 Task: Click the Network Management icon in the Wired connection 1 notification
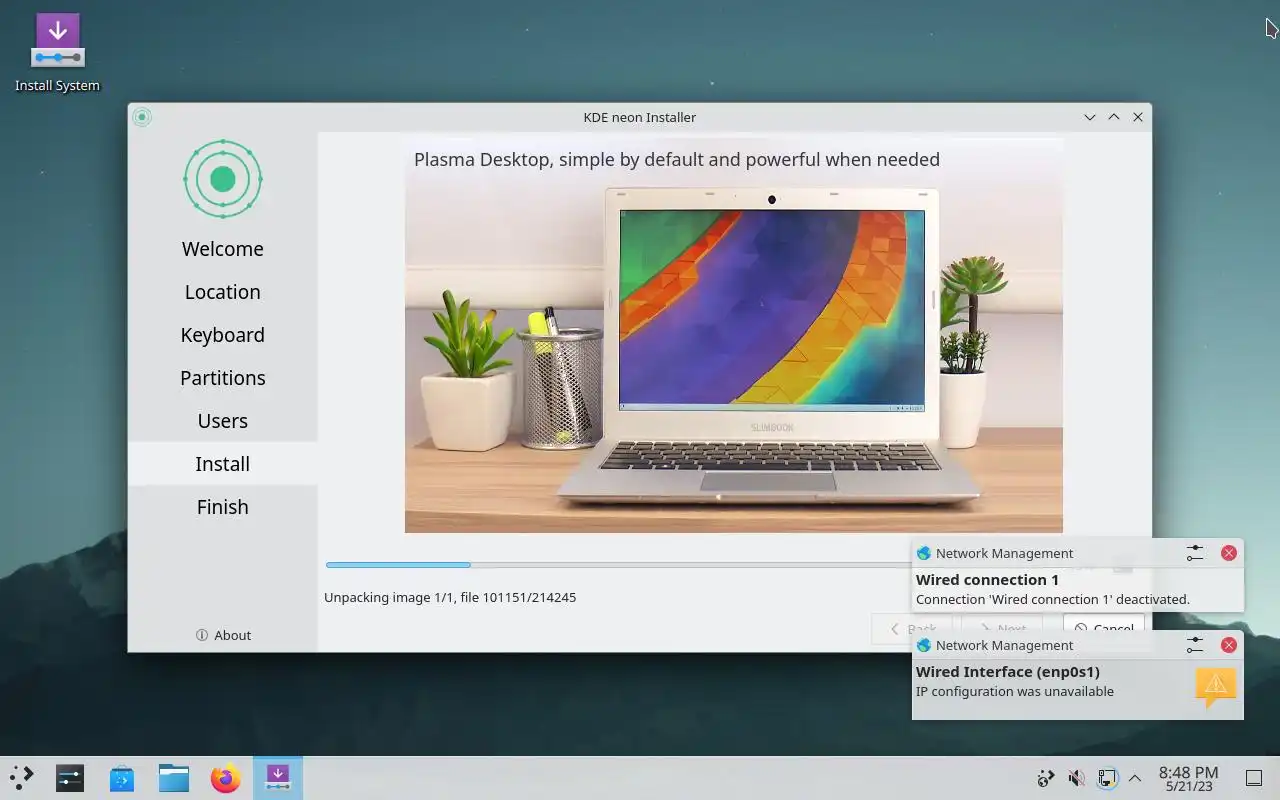(924, 553)
